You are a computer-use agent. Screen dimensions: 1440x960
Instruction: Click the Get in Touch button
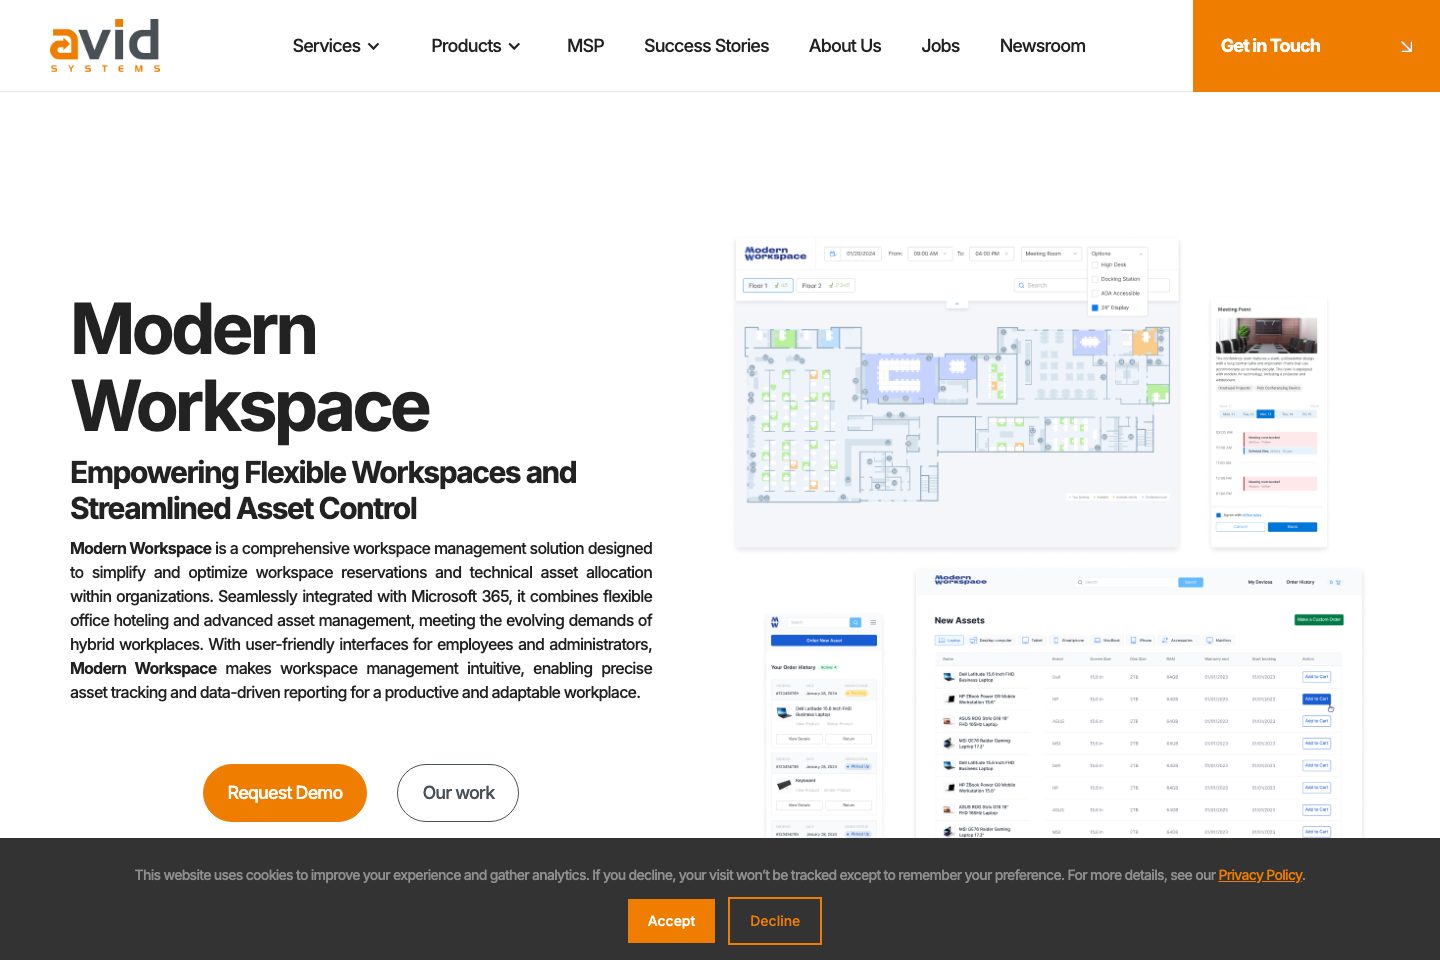(1316, 46)
